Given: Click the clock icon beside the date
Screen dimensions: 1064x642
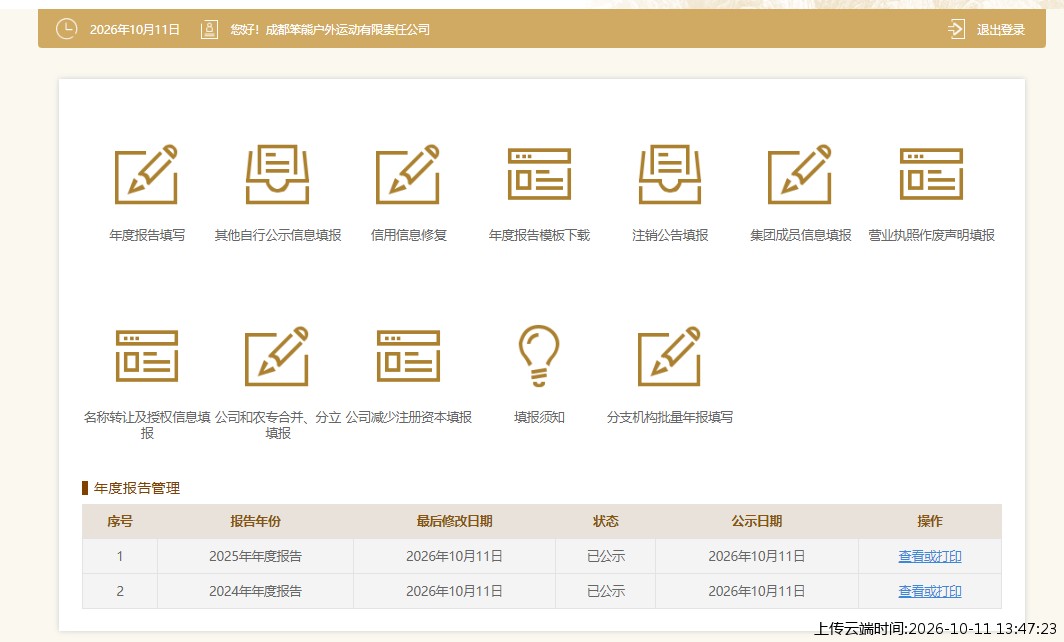Looking at the screenshot, I should pos(66,29).
